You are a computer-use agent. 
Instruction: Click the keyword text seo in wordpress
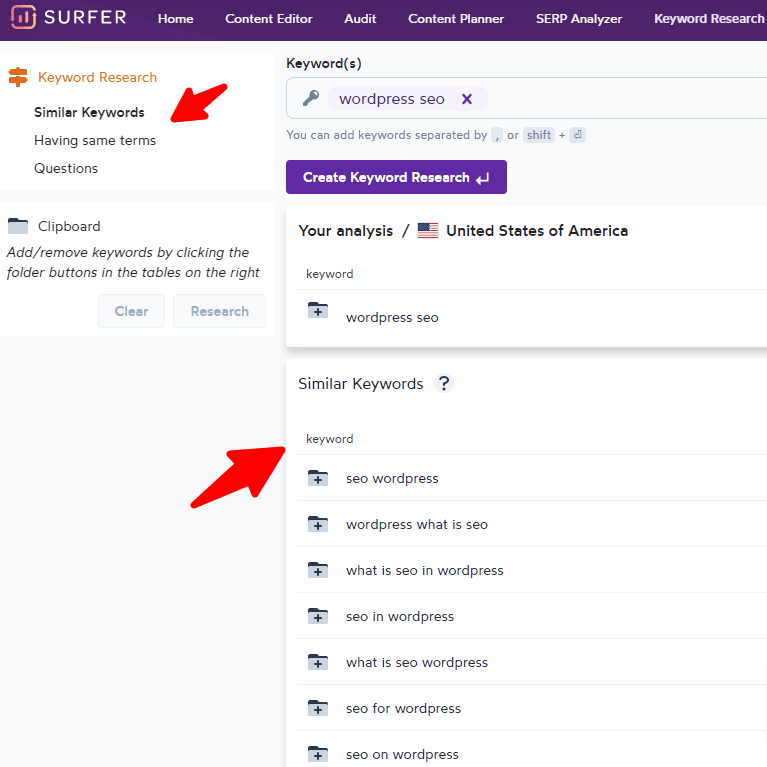[400, 616]
